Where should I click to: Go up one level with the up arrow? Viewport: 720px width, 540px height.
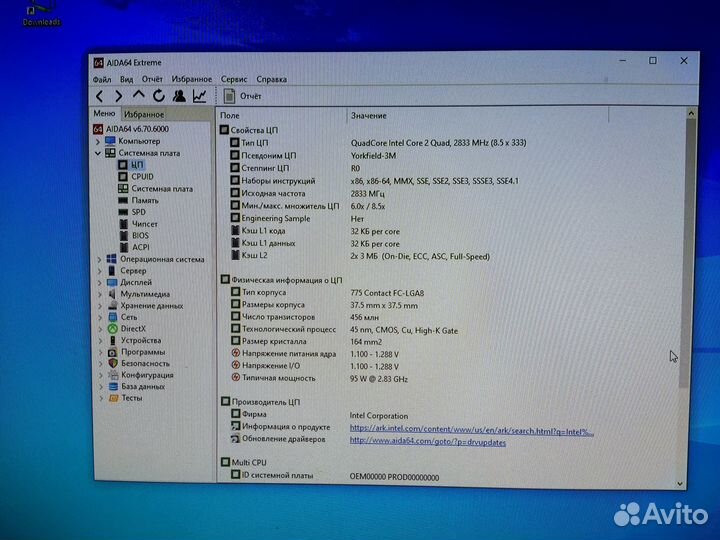point(139,95)
